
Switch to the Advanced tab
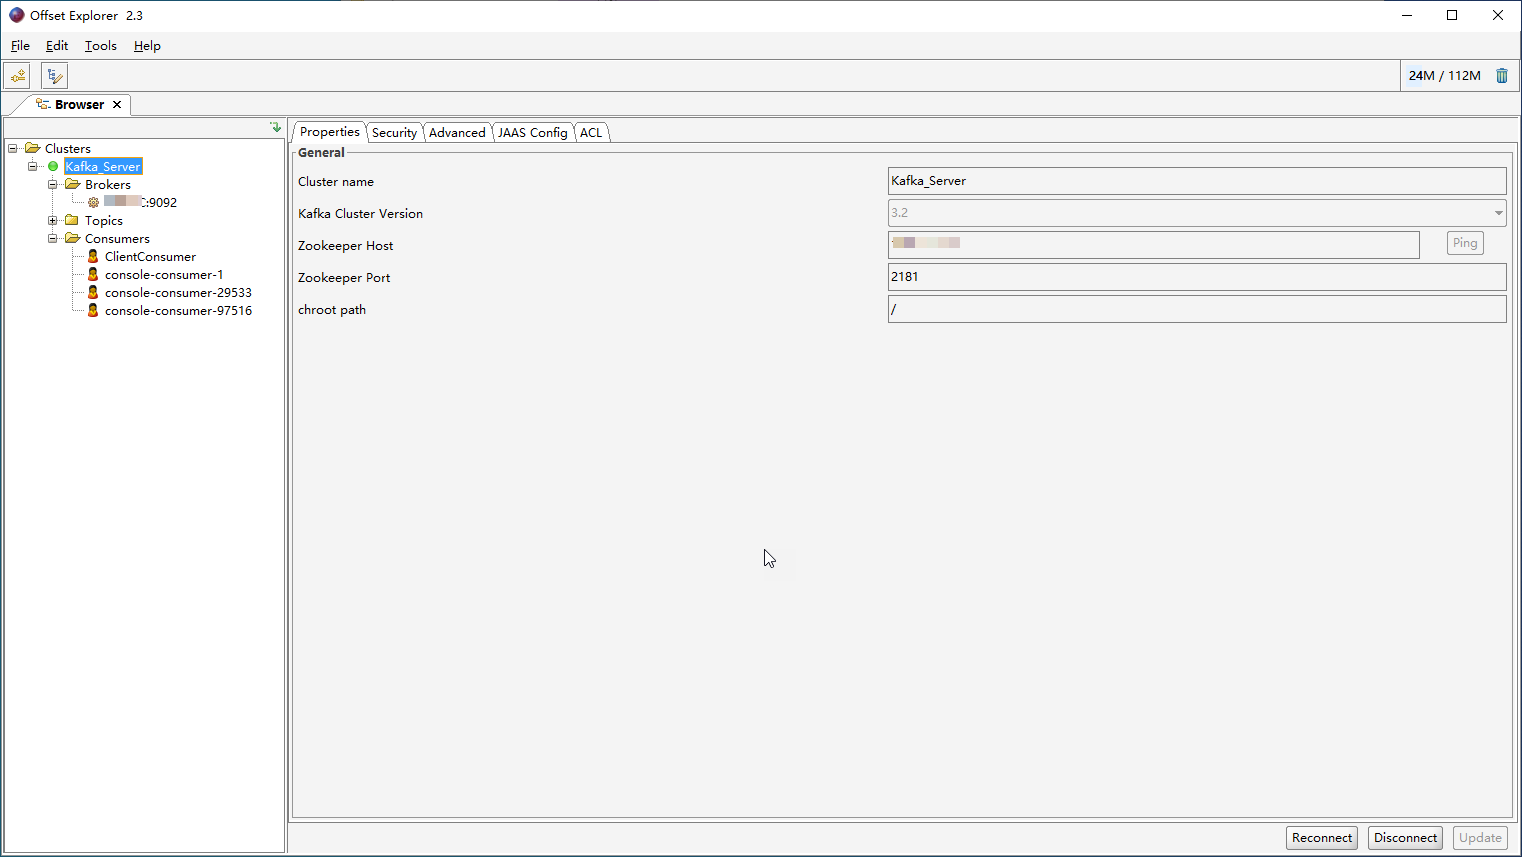point(457,133)
